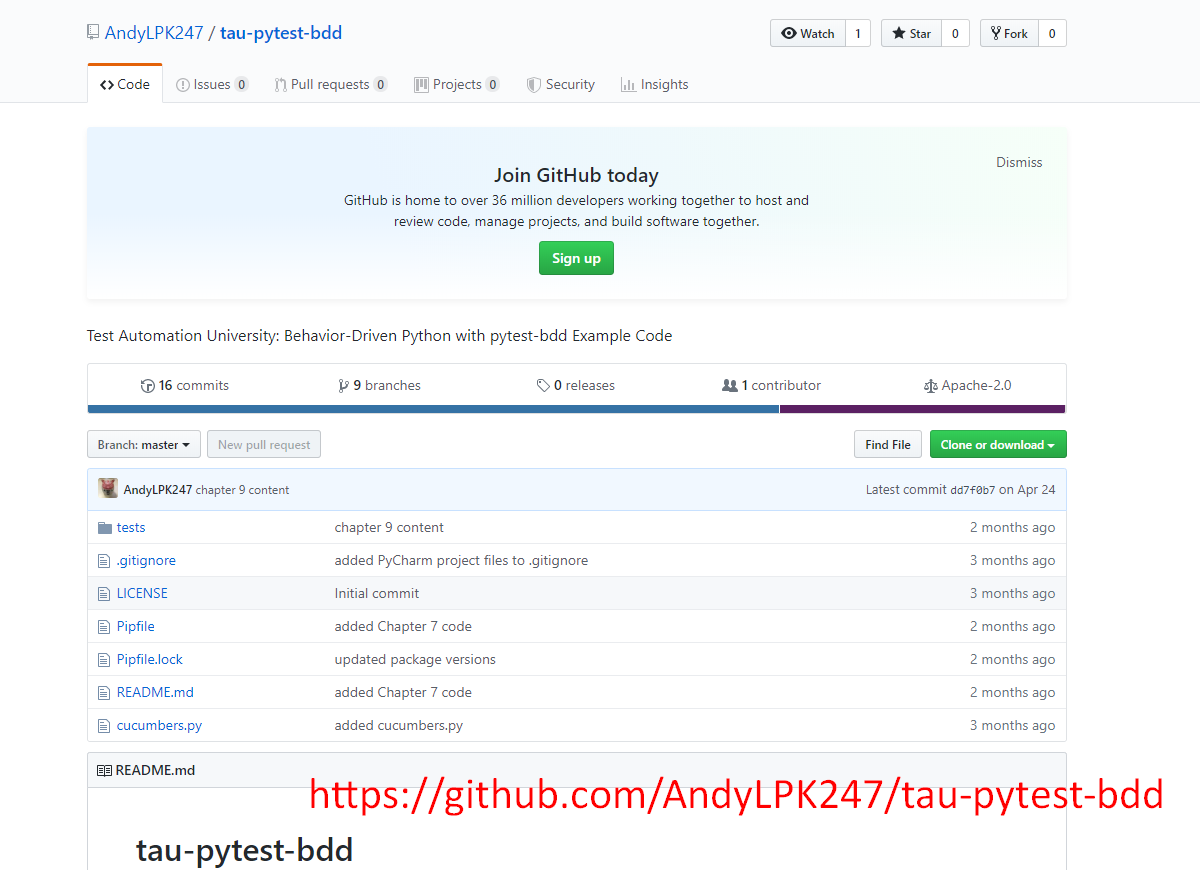Click the branch icon beside 9 branches
The image size is (1200, 870).
pos(344,385)
